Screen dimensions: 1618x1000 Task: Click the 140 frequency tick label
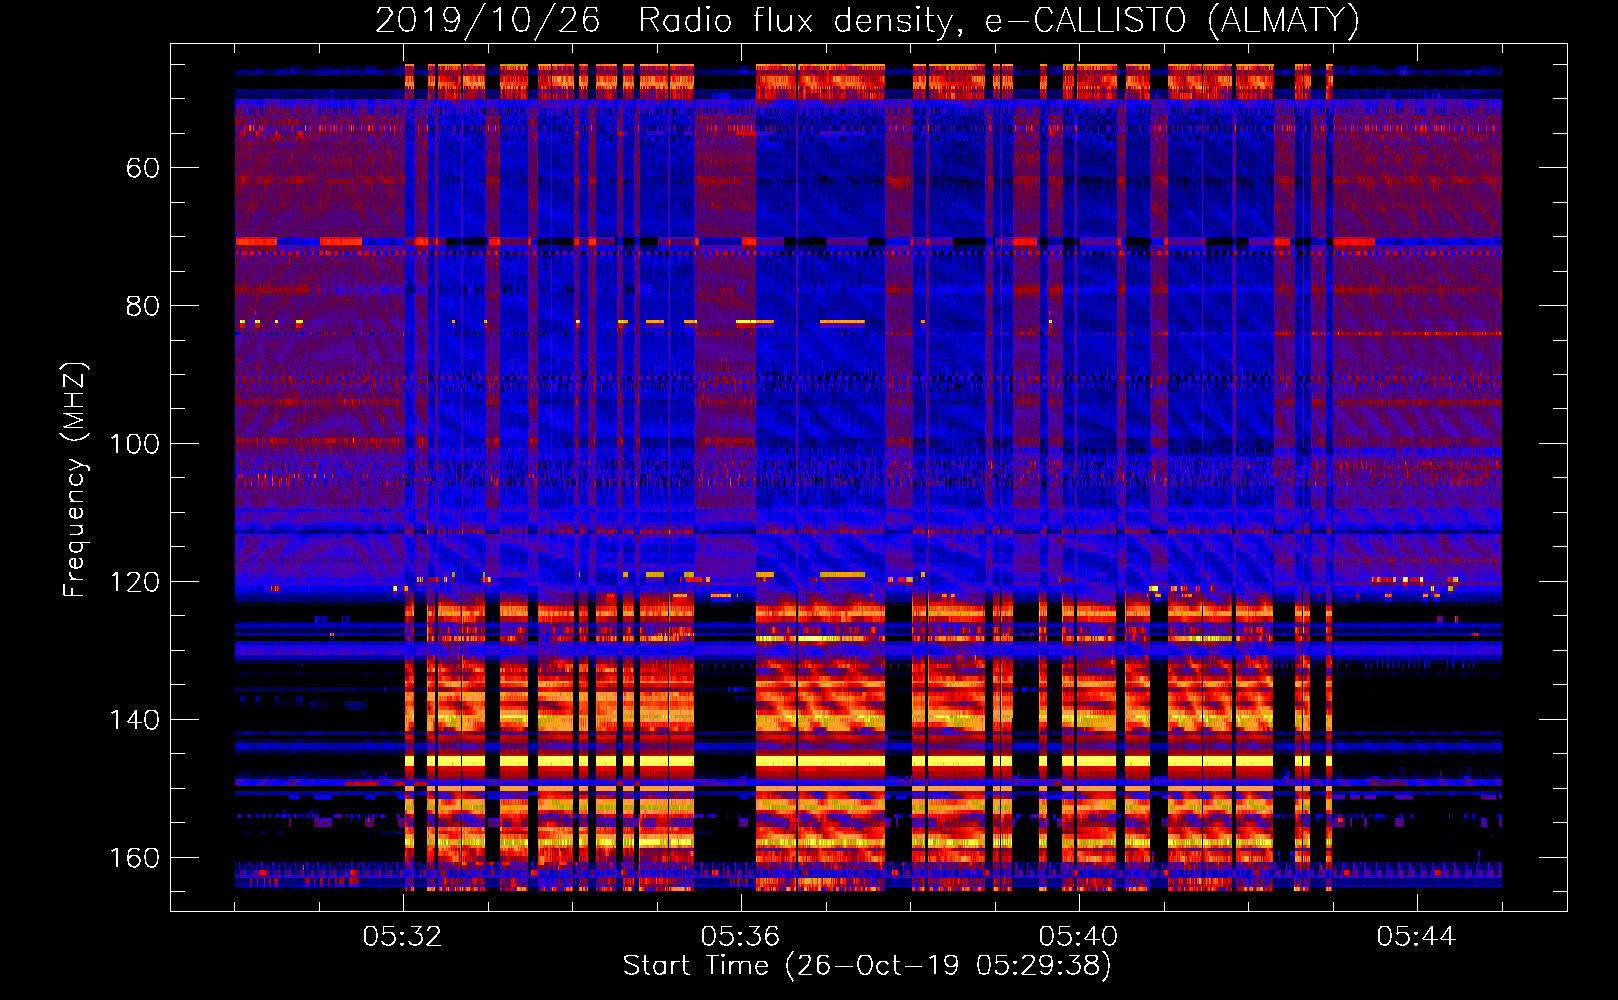135,720
